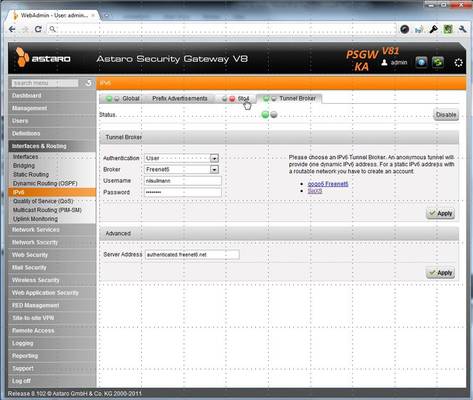Open the Definitions menu
Screen dimensions: 473x400
coord(52,134)
